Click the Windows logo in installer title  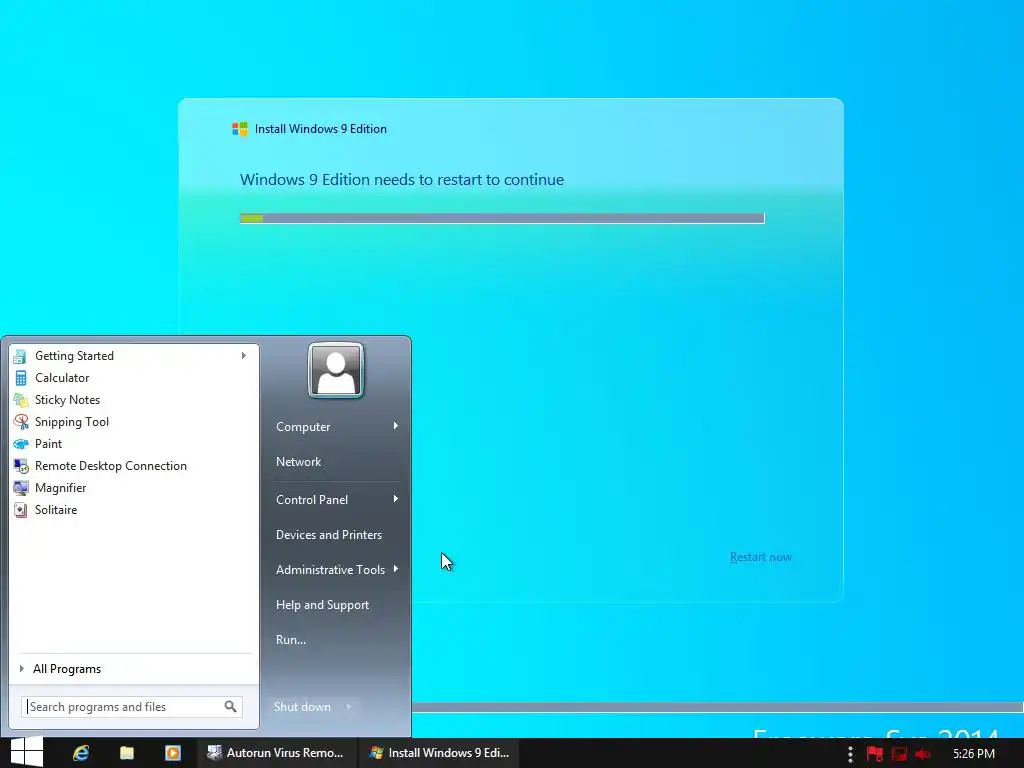240,129
